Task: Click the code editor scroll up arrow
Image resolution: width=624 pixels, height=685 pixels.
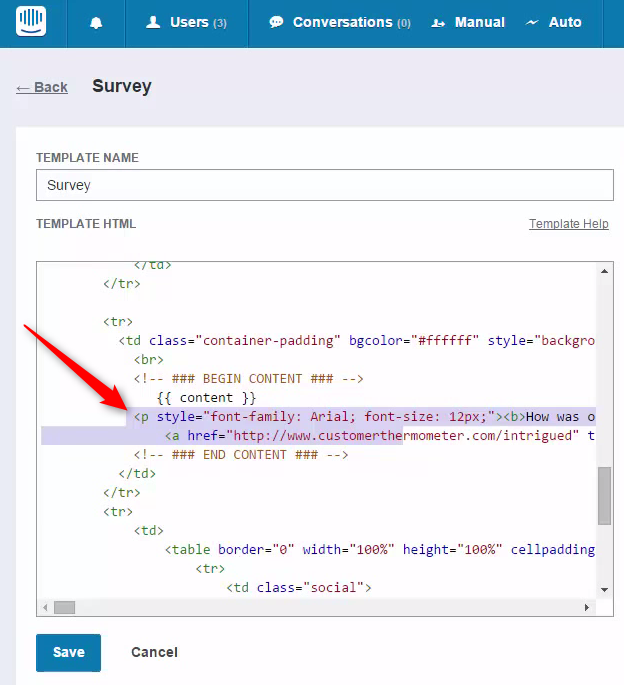Action: coord(604,271)
